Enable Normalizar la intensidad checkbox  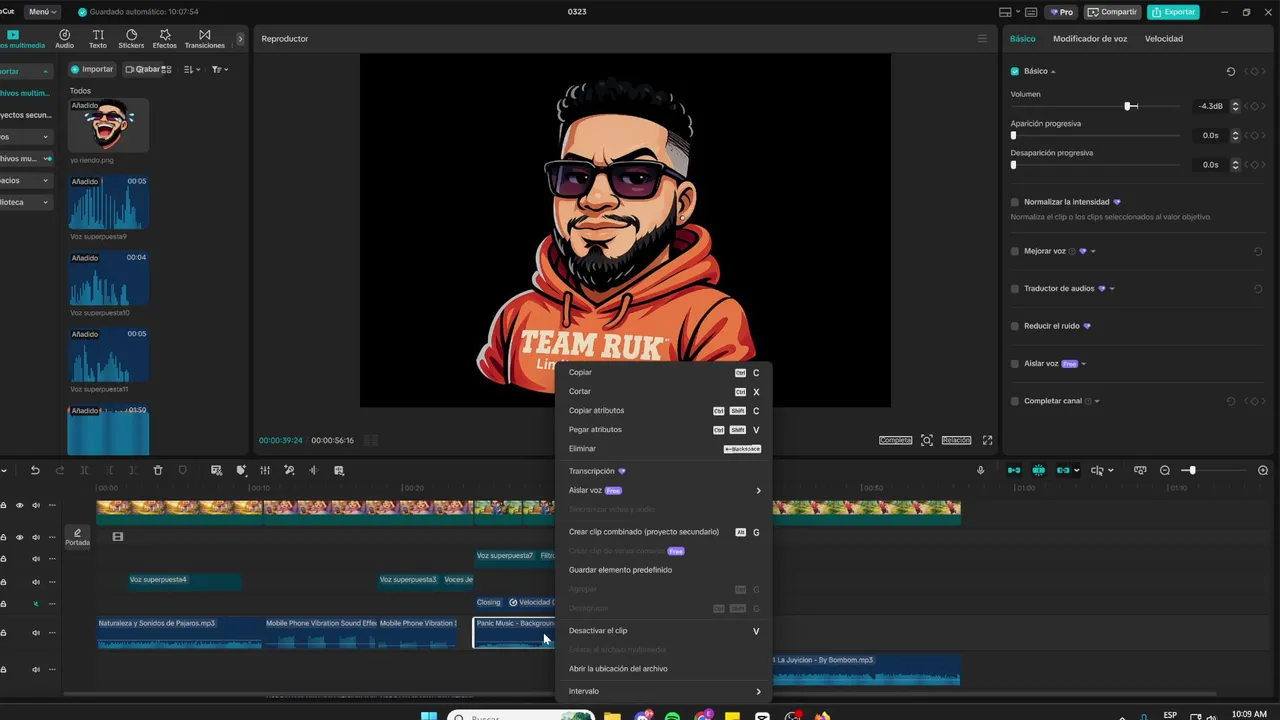coord(1015,202)
